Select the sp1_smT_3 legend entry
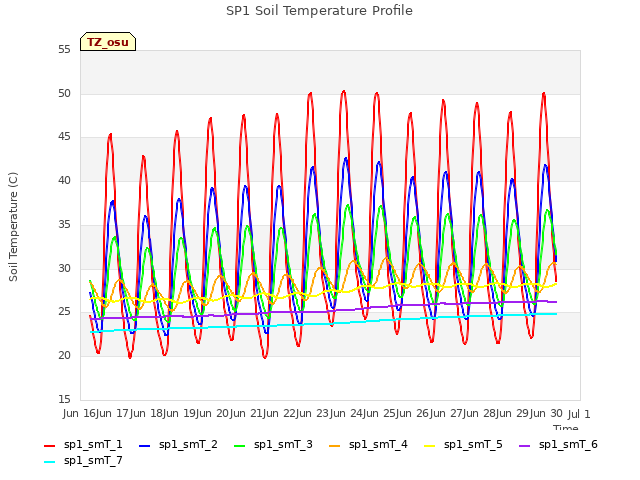 point(273,444)
